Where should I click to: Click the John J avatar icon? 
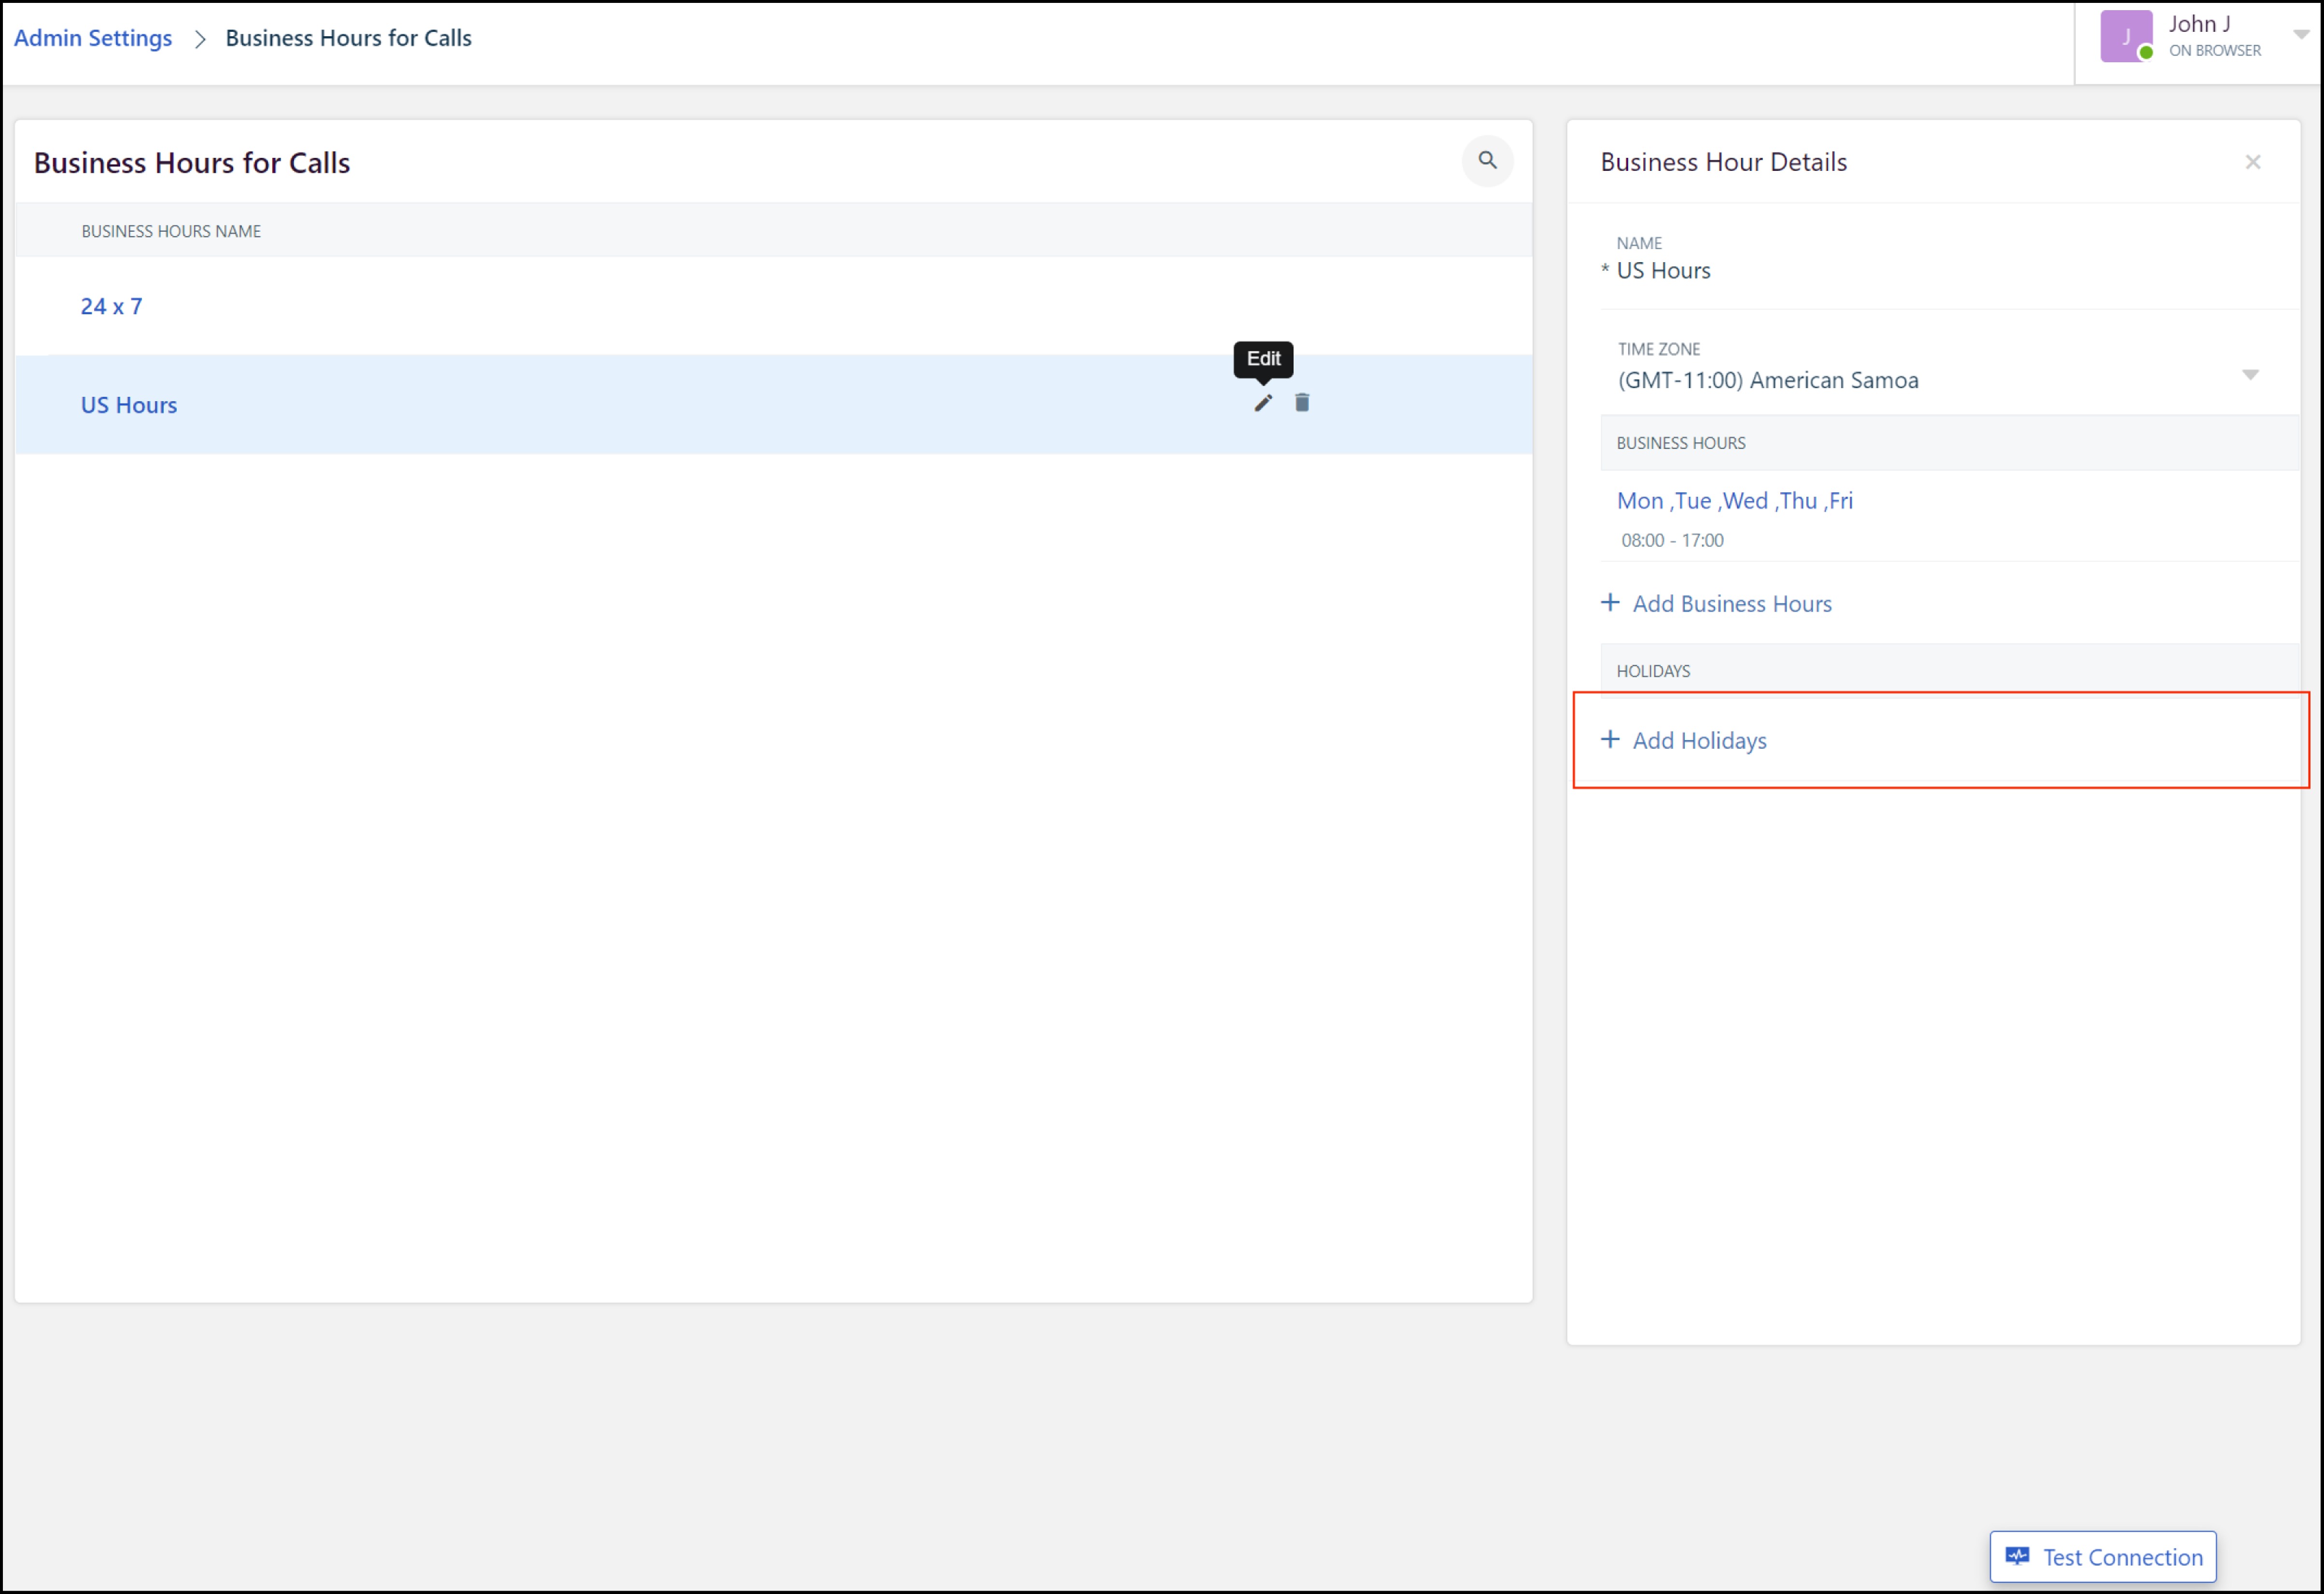point(2126,37)
